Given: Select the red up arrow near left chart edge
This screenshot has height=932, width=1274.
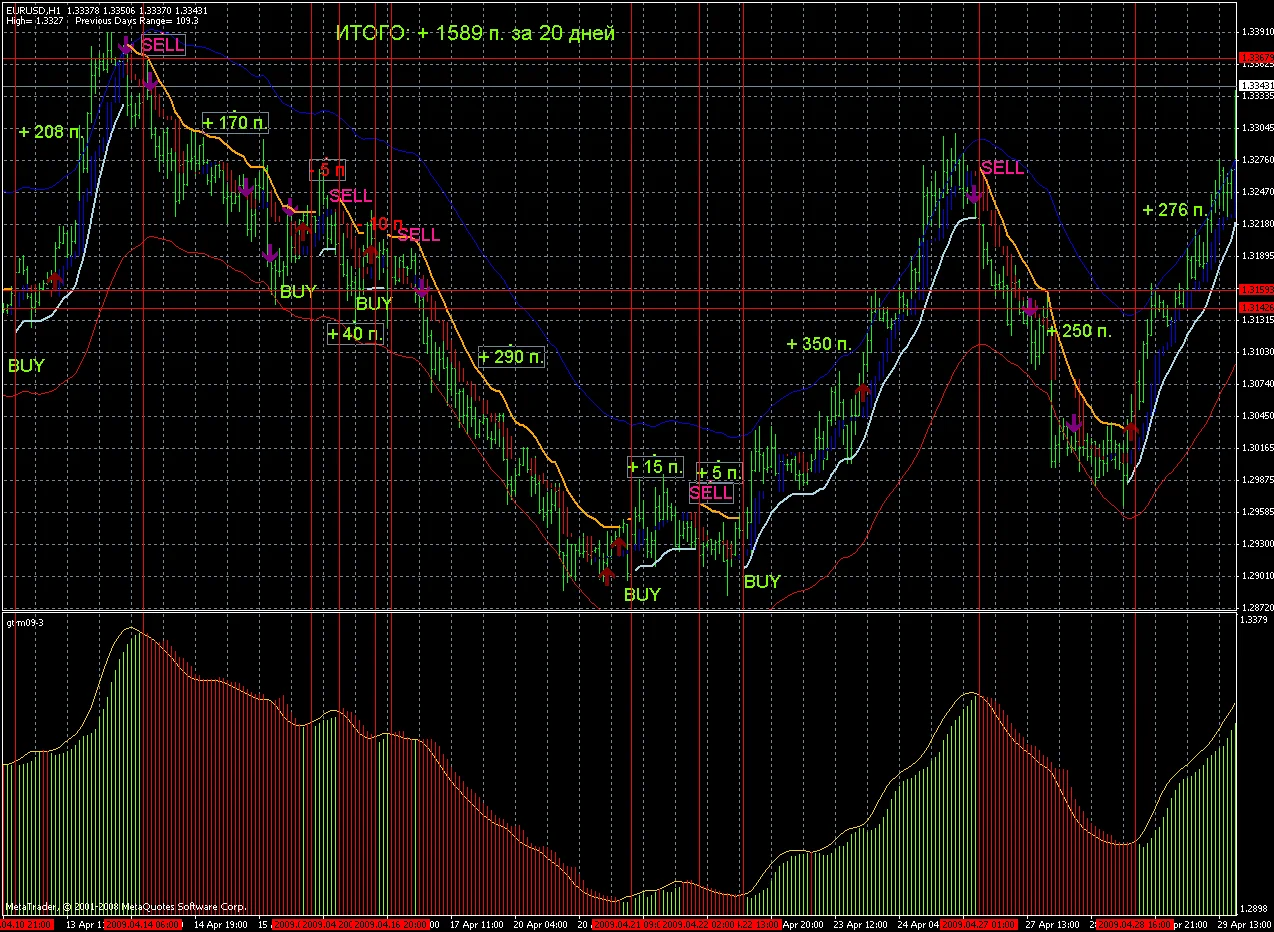Looking at the screenshot, I should (x=55, y=281).
